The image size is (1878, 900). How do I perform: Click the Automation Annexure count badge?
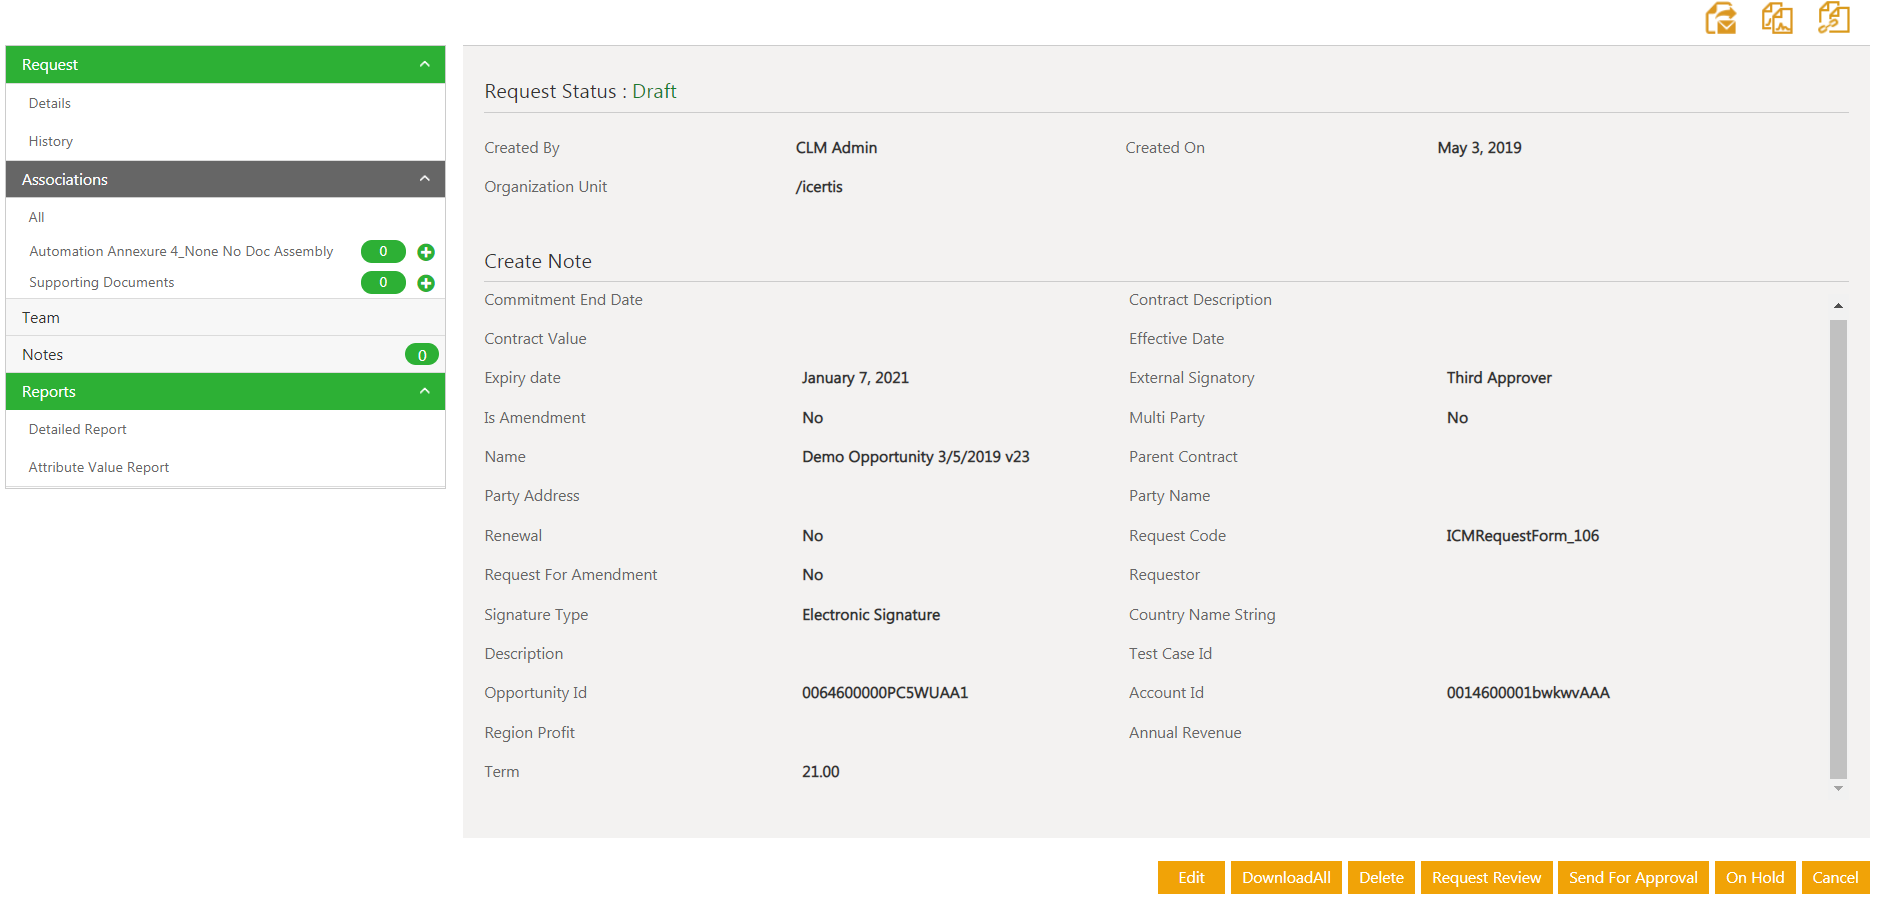pos(383,252)
